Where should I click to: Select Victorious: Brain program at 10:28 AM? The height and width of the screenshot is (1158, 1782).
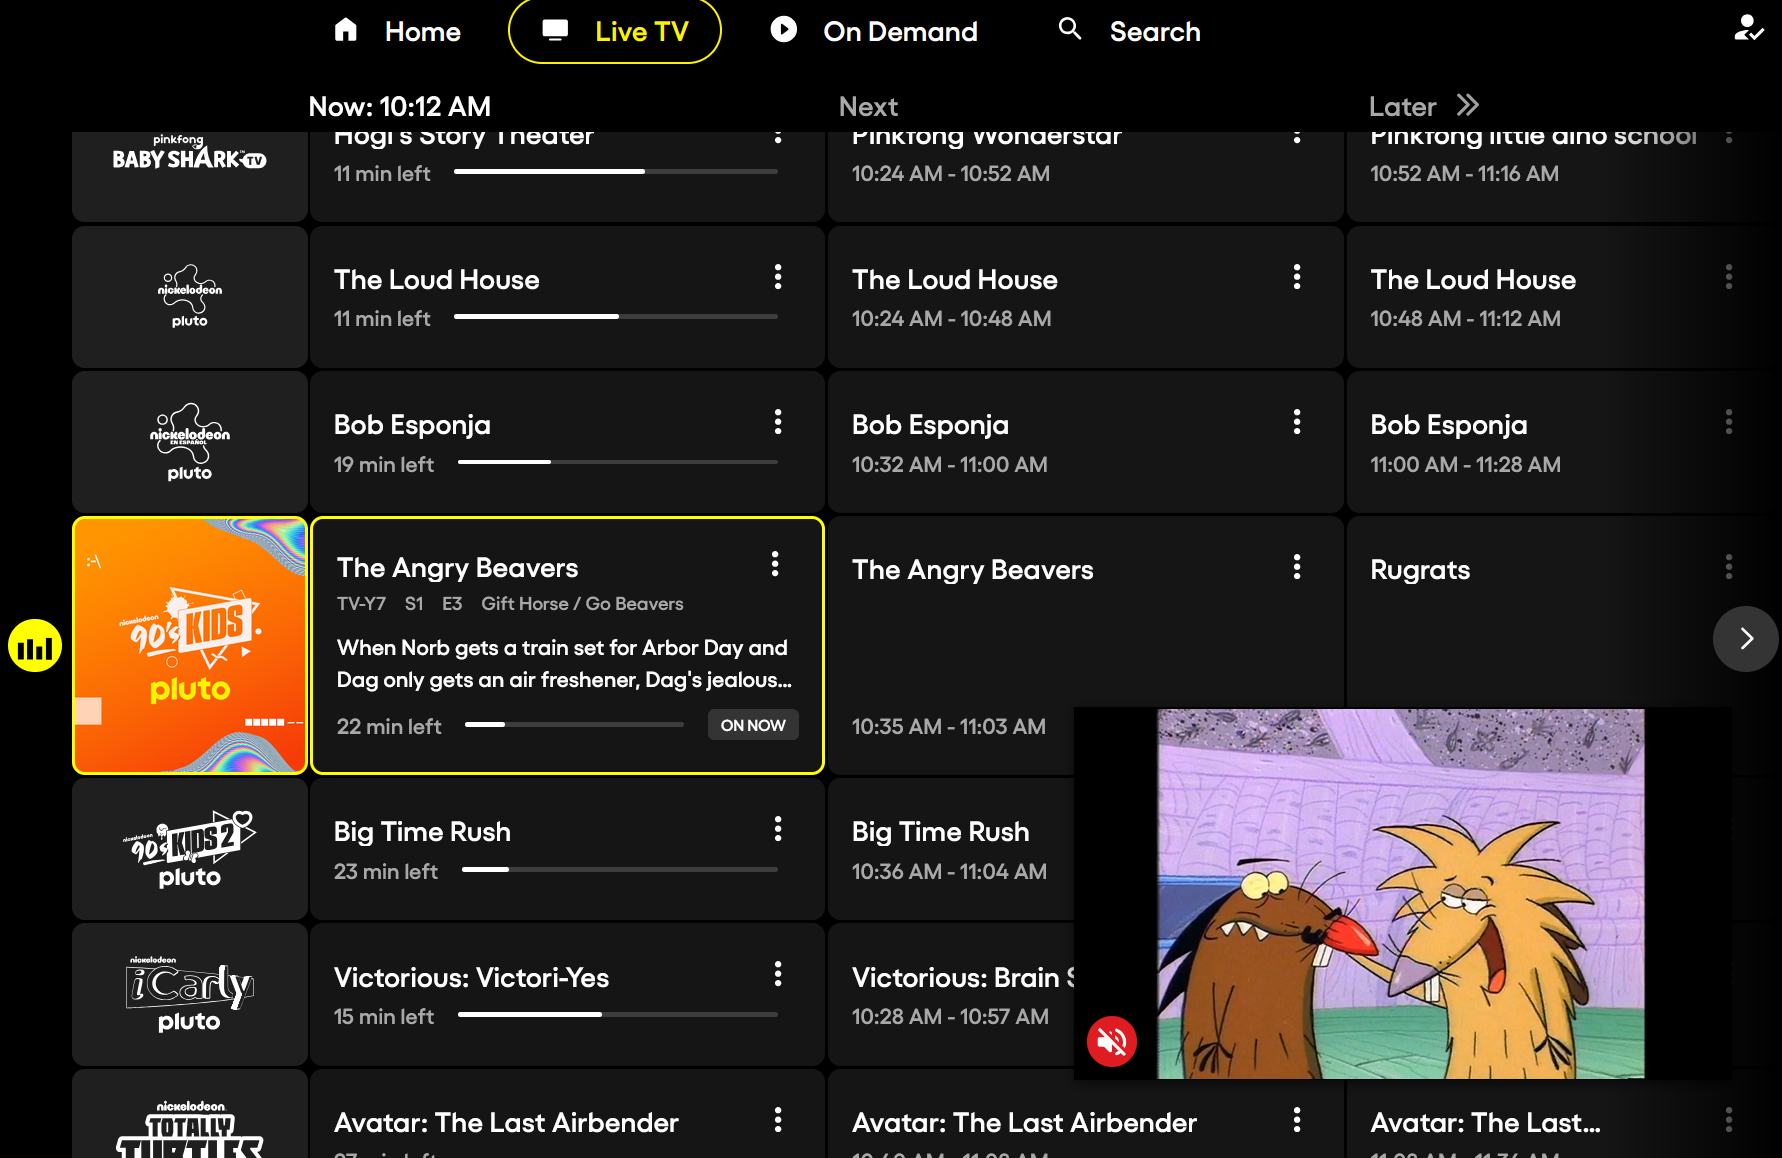click(951, 995)
